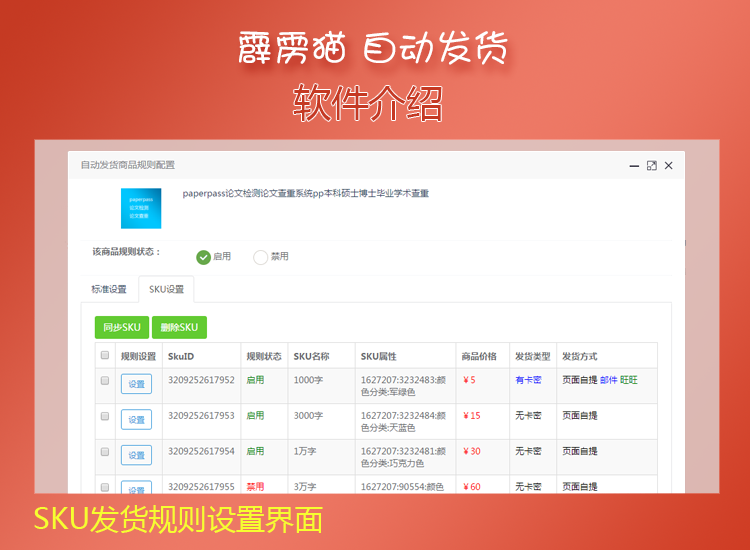Viewport: 750px width, 550px height.
Task: Select the 启用 rule status radio
Action: [x=203, y=257]
